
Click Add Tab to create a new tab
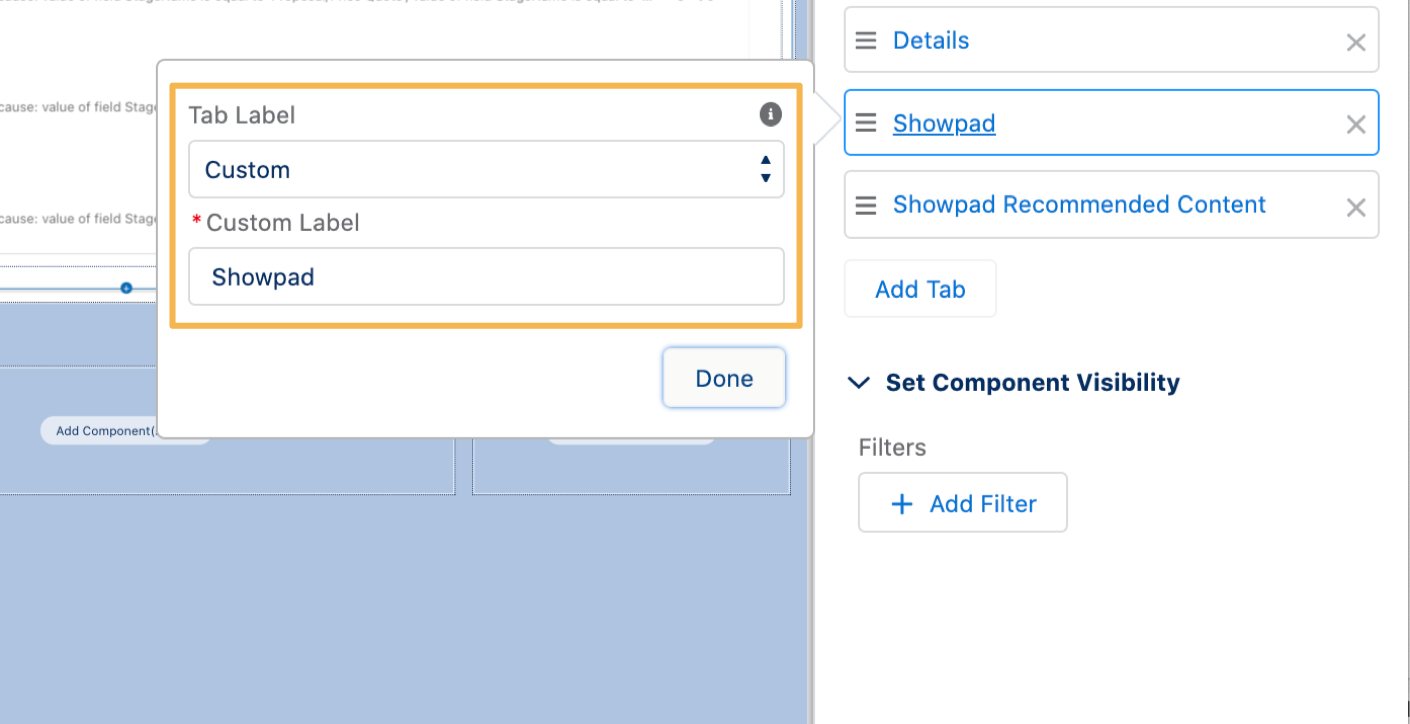click(919, 288)
